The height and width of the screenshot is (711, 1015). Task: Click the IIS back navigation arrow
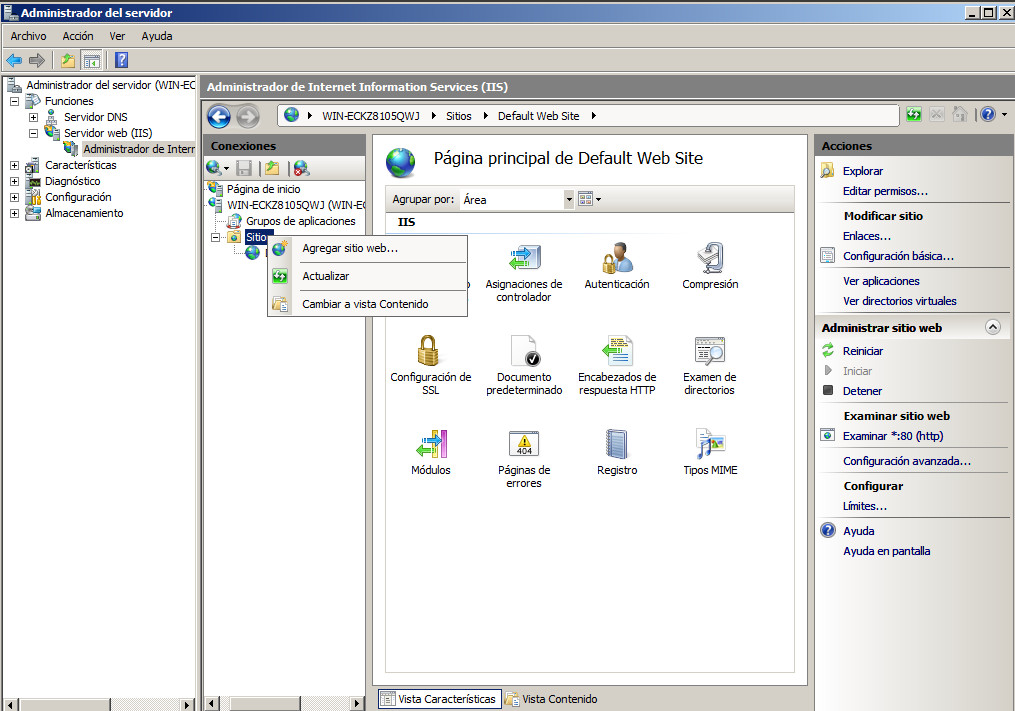[219, 116]
